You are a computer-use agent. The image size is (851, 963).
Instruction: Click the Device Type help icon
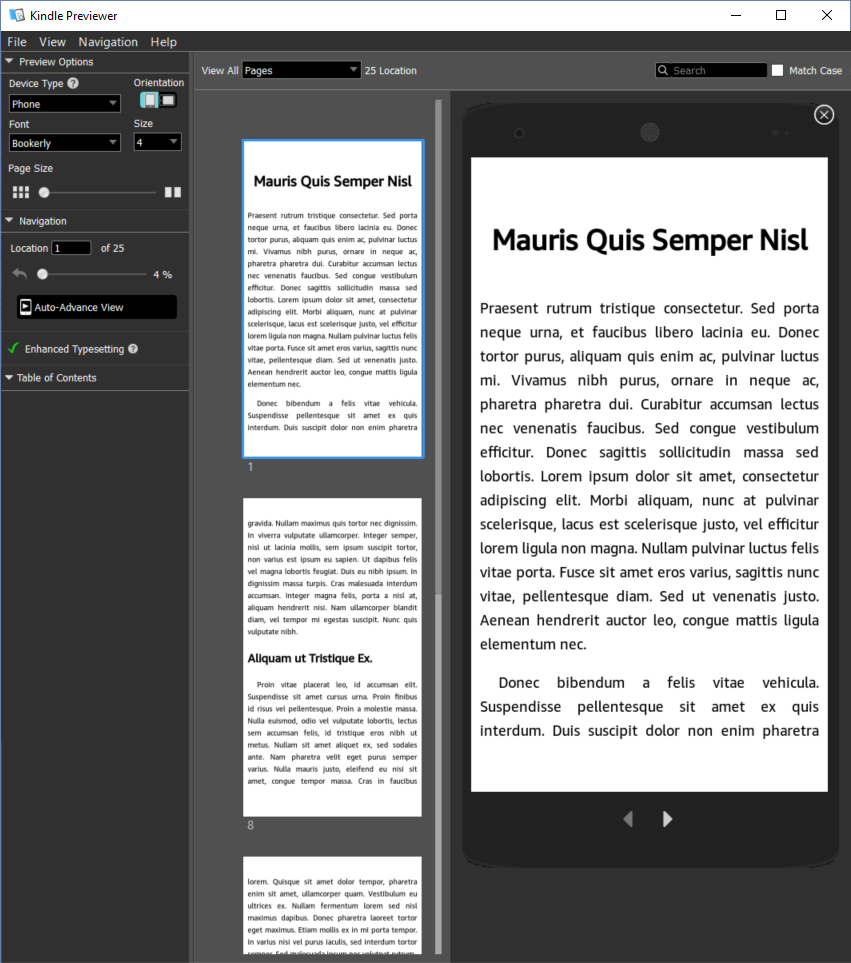pyautogui.click(x=73, y=84)
